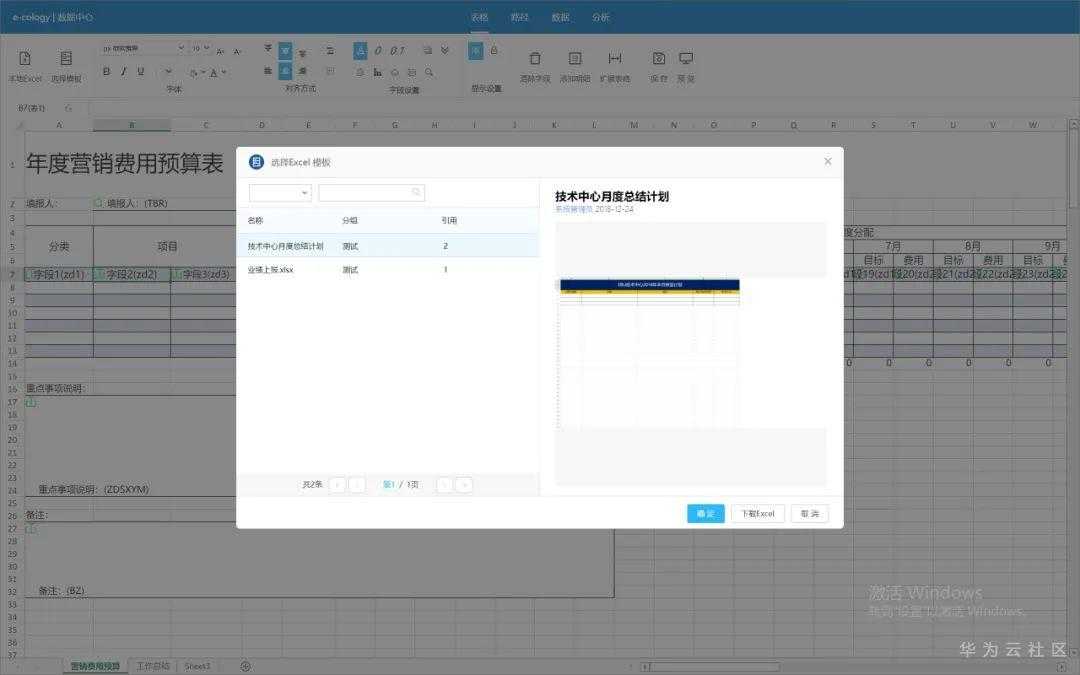Click the 清除字段 trash icon
The height and width of the screenshot is (675, 1080).
point(535,59)
